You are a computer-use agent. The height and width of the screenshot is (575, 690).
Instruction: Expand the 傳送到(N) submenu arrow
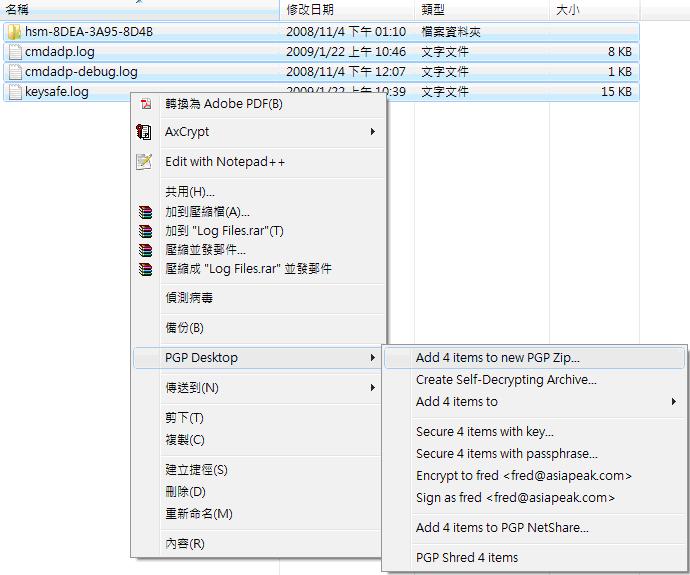coord(373,387)
